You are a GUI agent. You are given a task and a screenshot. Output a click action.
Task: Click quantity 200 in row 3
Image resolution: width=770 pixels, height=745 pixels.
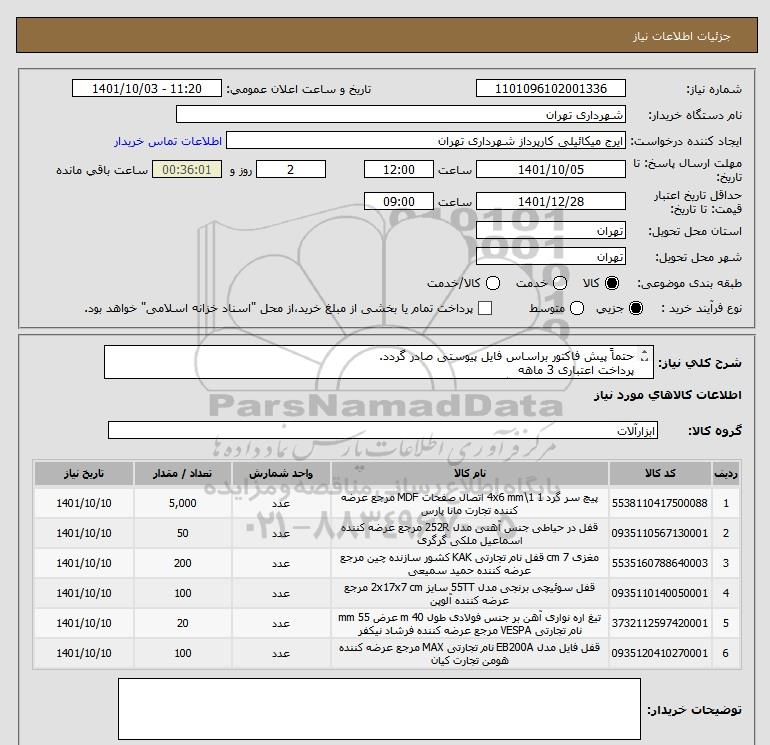183,563
